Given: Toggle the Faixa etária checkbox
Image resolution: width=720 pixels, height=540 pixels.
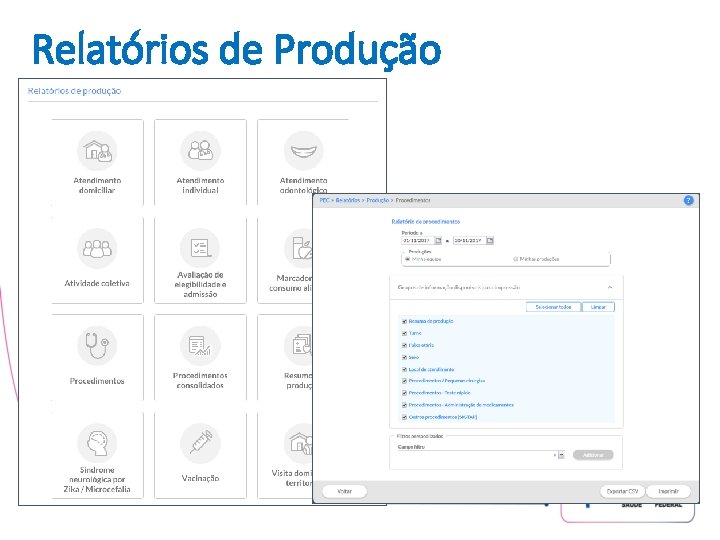Looking at the screenshot, I should [x=405, y=345].
